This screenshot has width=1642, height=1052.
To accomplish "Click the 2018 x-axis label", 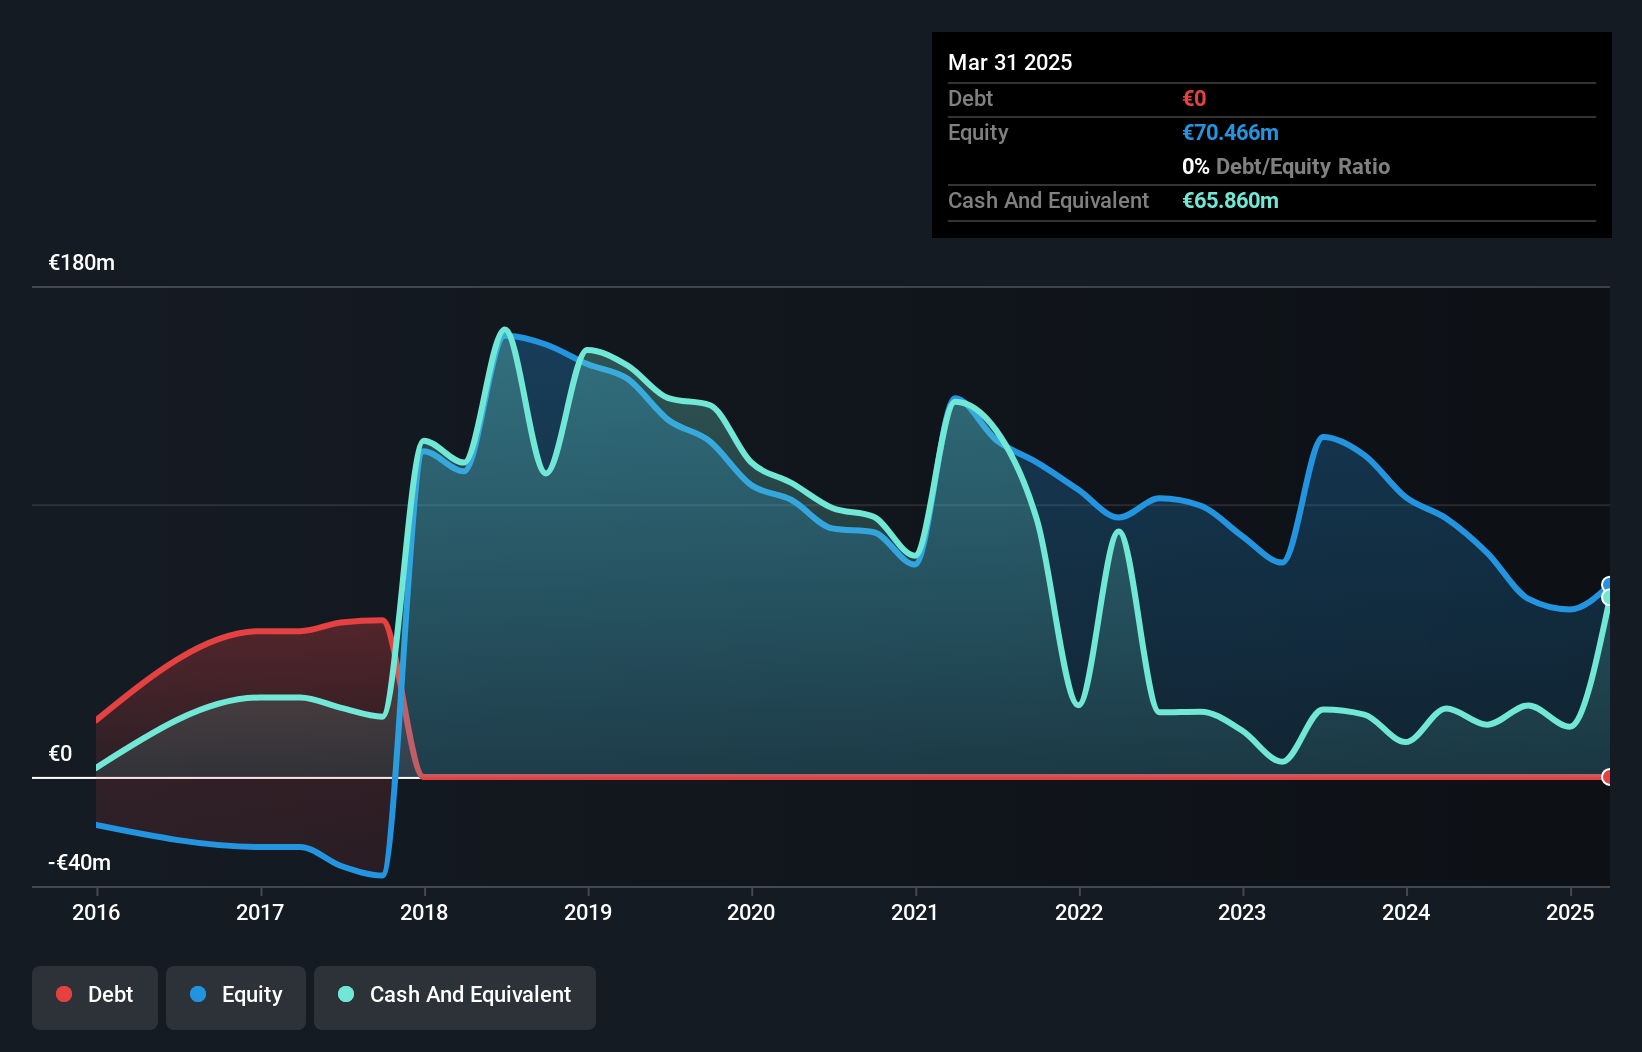I will [x=424, y=912].
